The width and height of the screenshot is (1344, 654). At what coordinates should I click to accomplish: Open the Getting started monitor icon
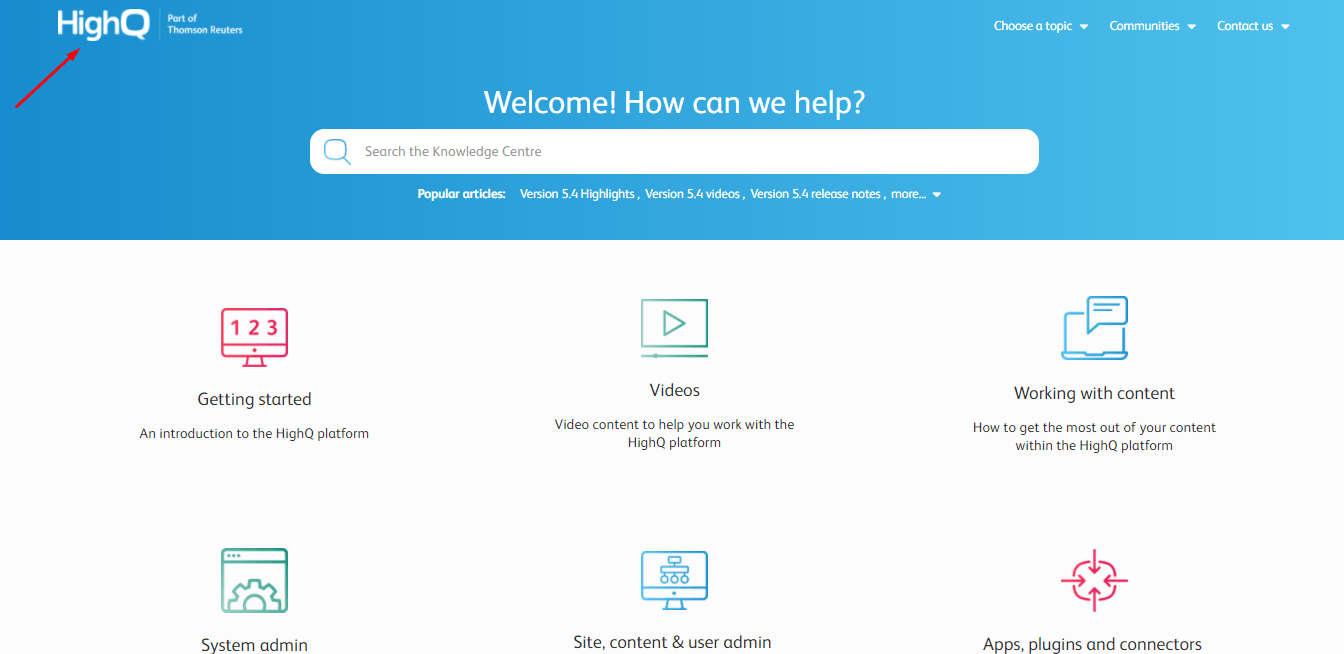pos(254,338)
